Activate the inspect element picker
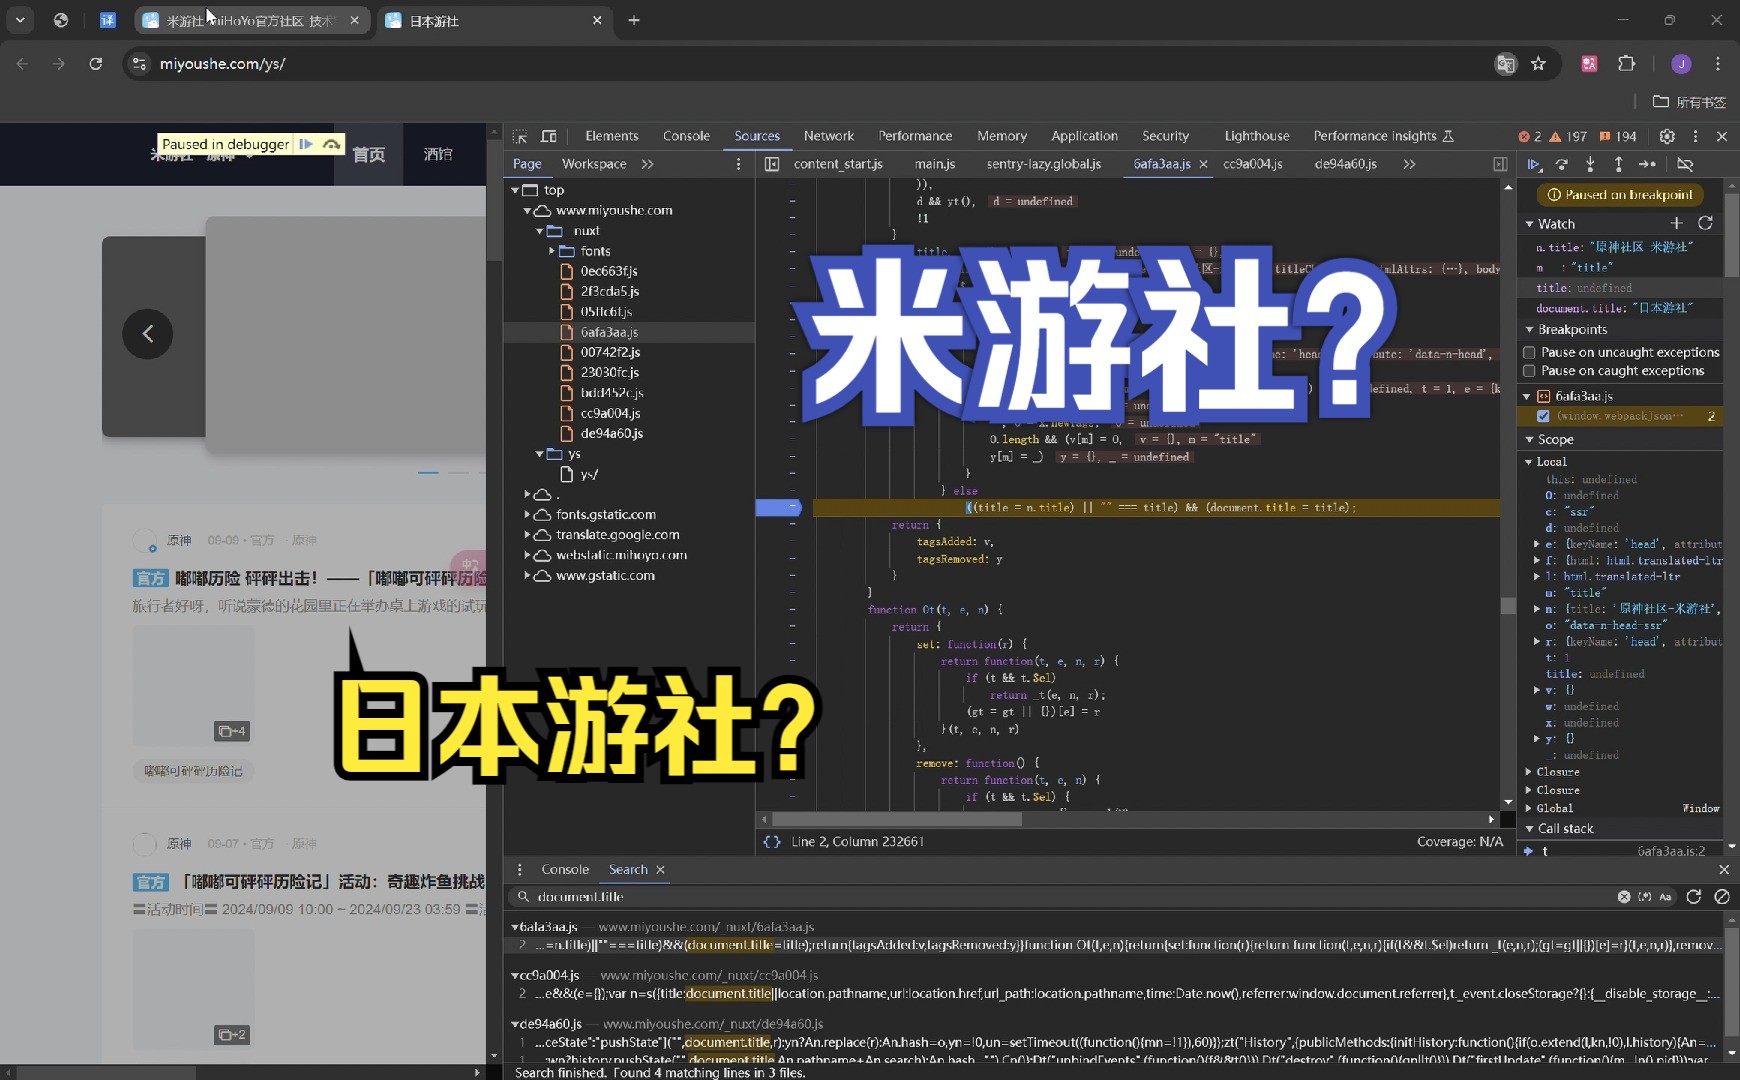 click(520, 136)
